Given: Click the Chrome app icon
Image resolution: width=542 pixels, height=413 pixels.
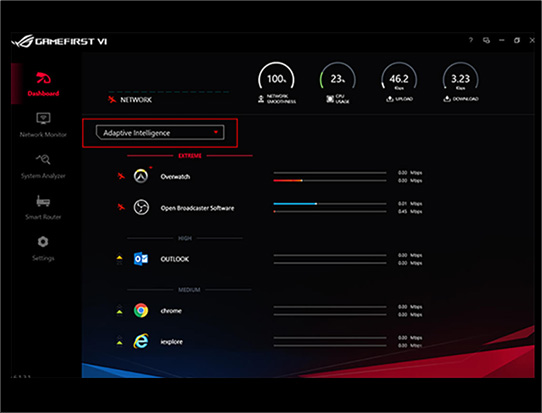Looking at the screenshot, I should 141,310.
